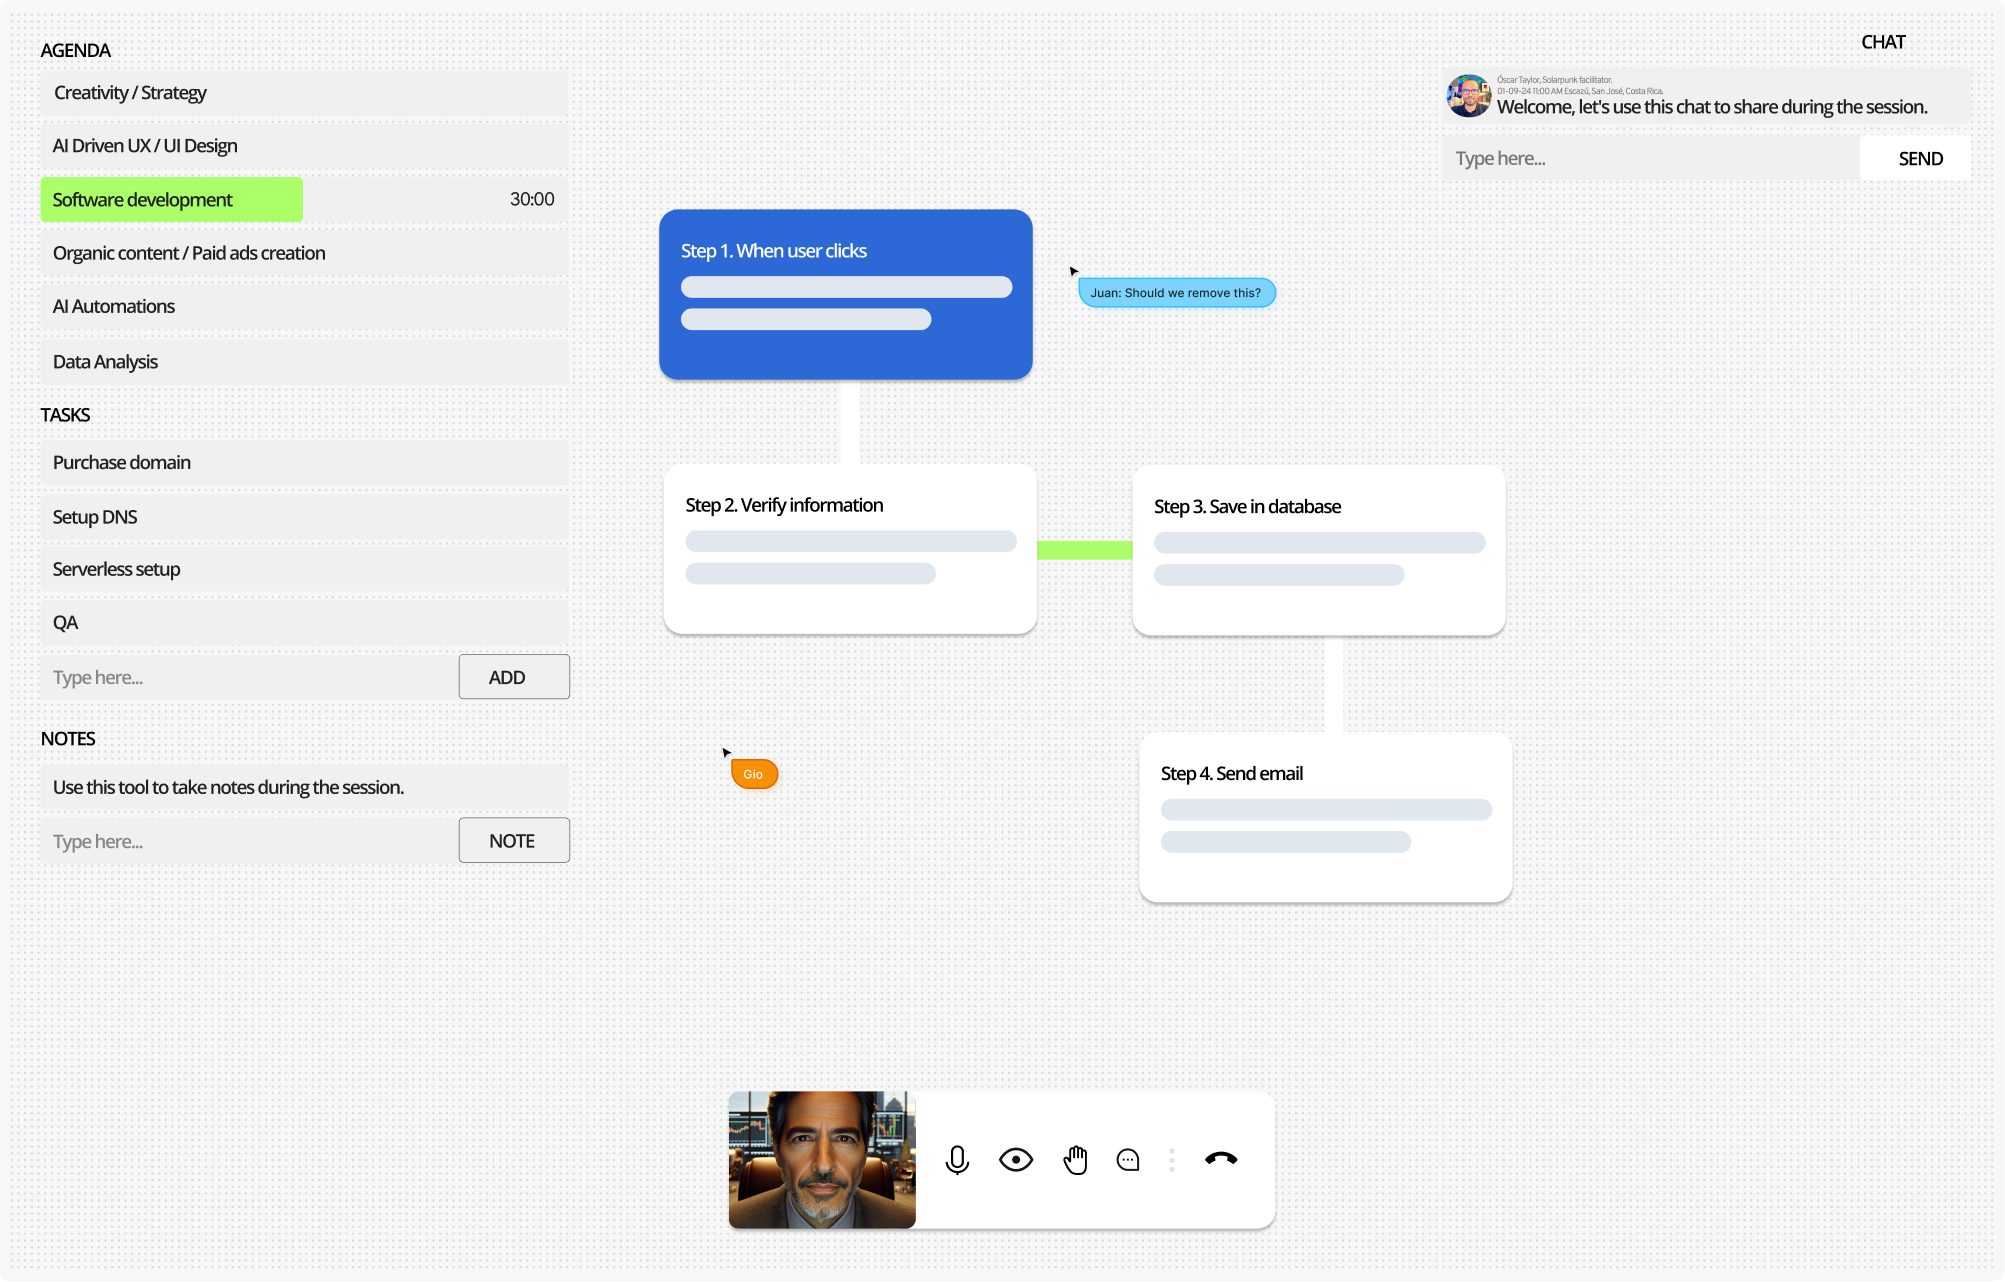The image size is (2005, 1282).
Task: Toggle the eye visibility icon
Action: point(1016,1160)
